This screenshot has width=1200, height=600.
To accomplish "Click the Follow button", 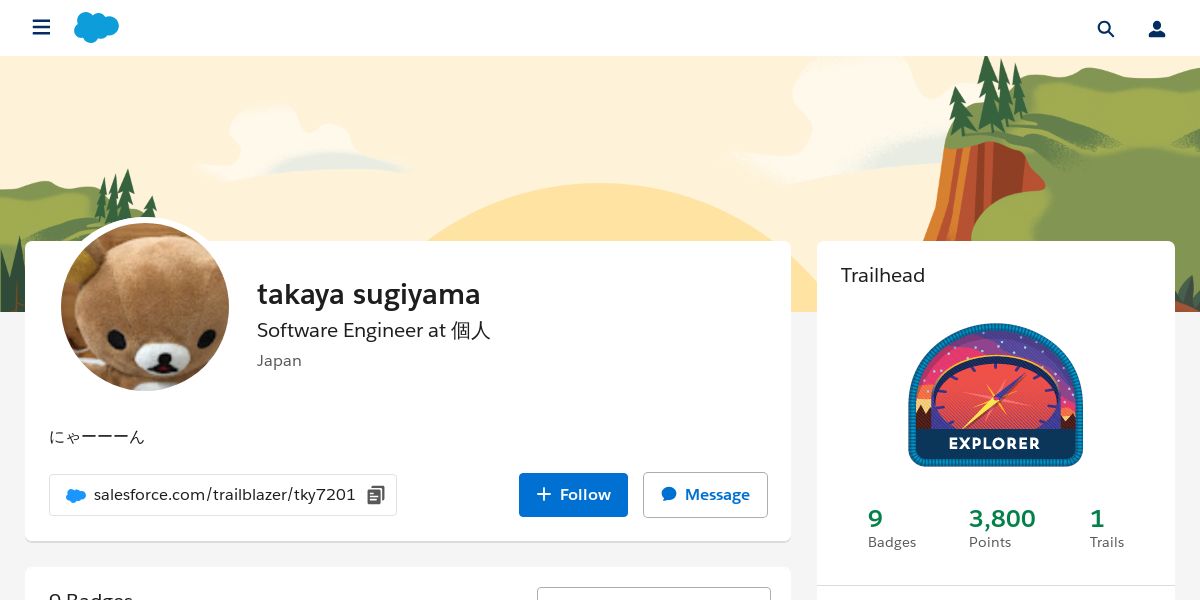I will click(573, 495).
